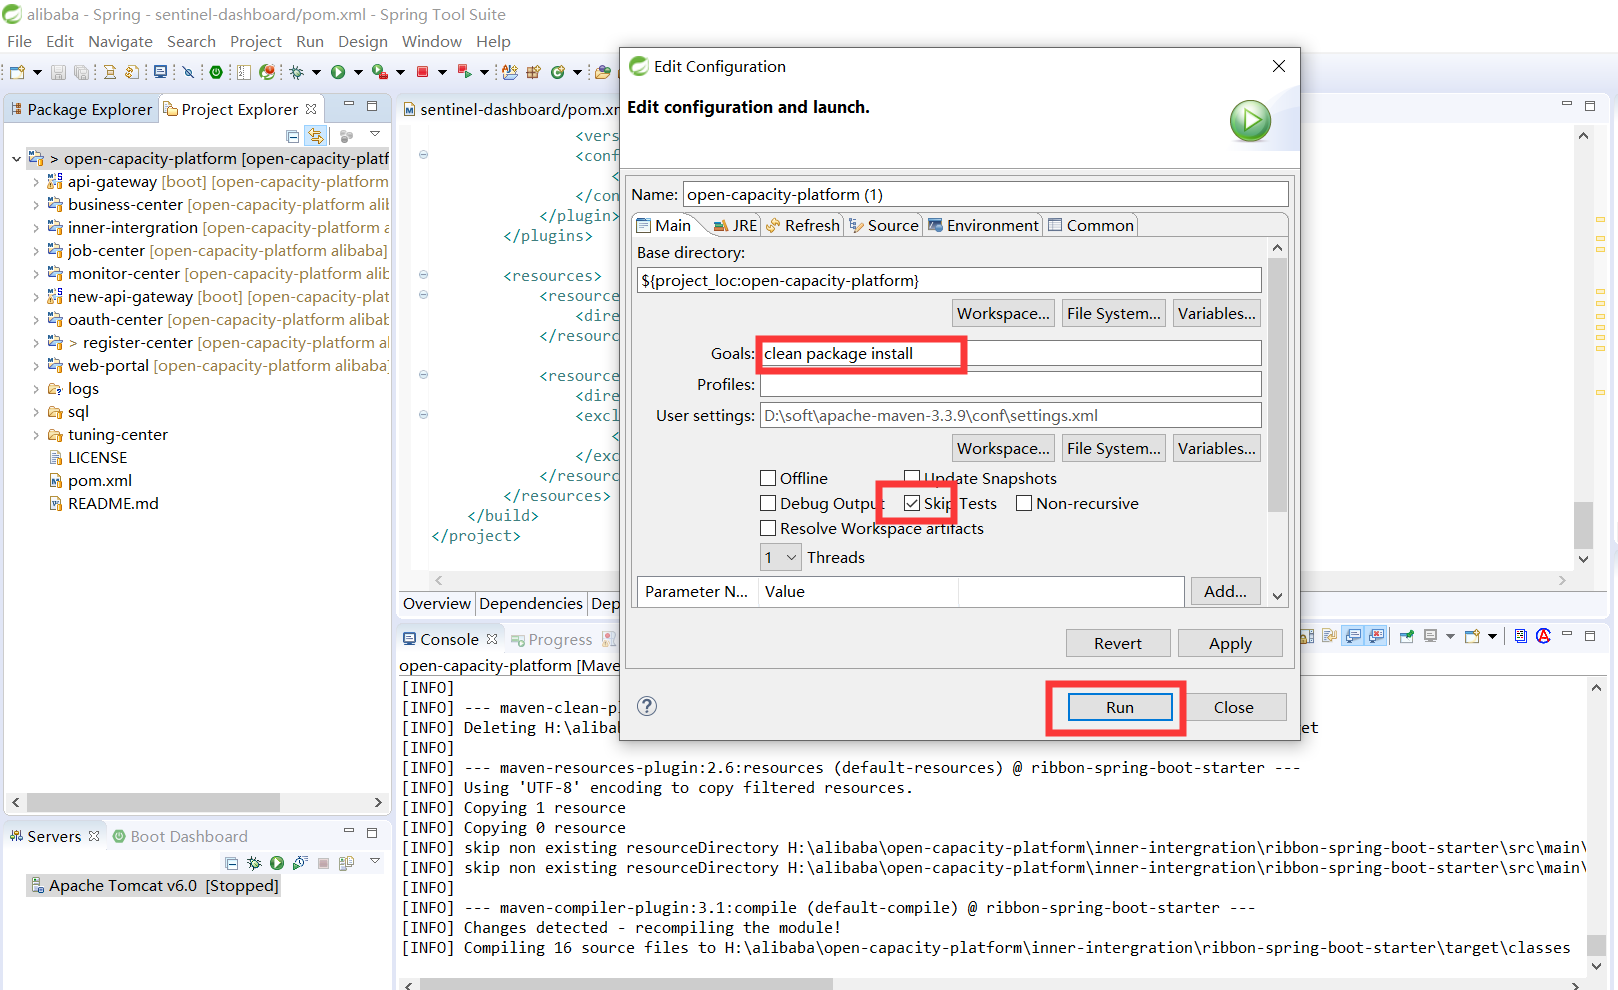1618x990 pixels.
Task: Click the Goals input field
Action: pos(1010,353)
